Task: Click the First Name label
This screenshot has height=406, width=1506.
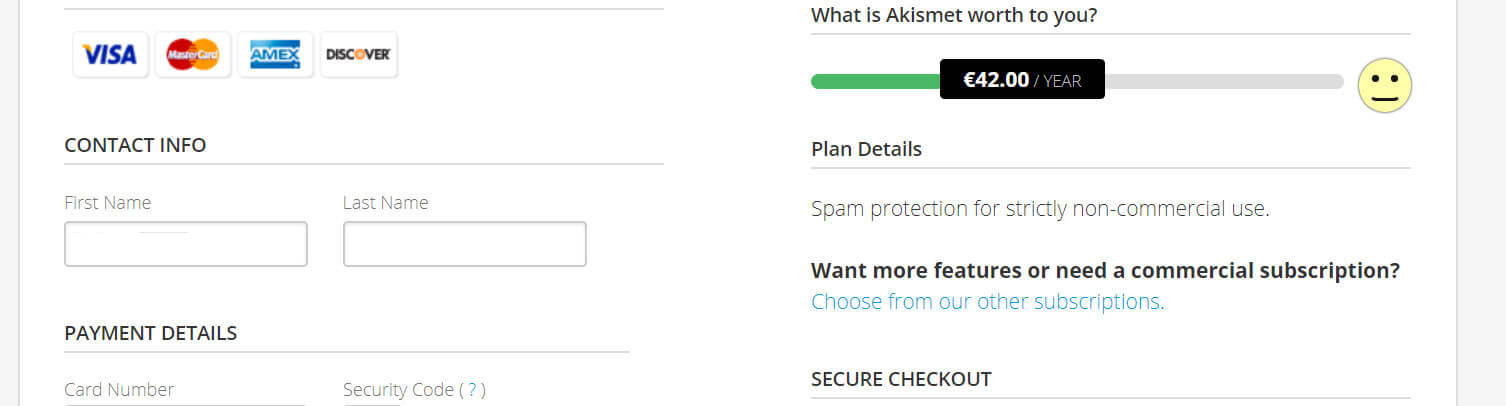Action: click(x=107, y=202)
